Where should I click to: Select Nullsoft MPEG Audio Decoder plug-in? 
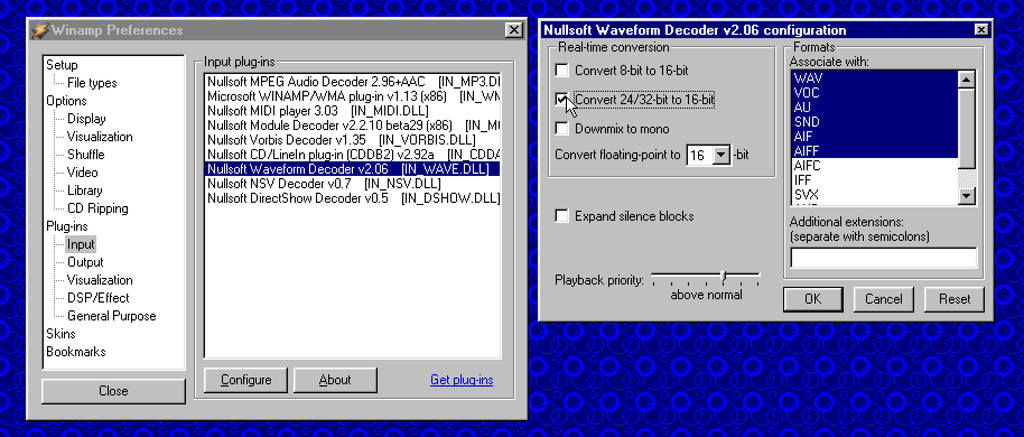point(353,82)
